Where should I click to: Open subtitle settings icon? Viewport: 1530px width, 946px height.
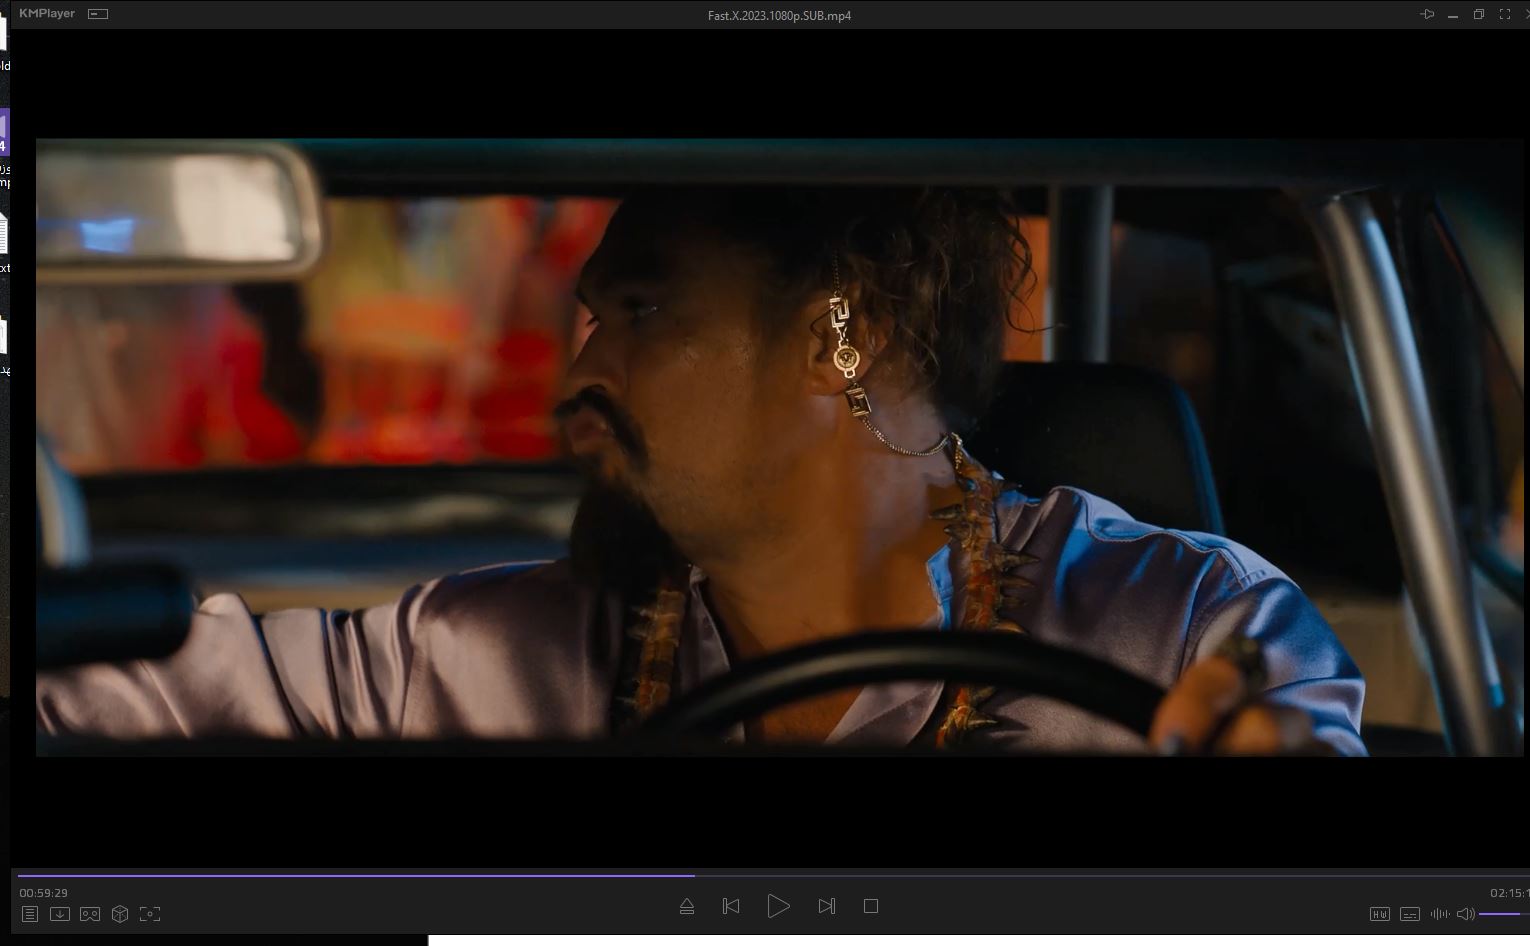[1410, 914]
